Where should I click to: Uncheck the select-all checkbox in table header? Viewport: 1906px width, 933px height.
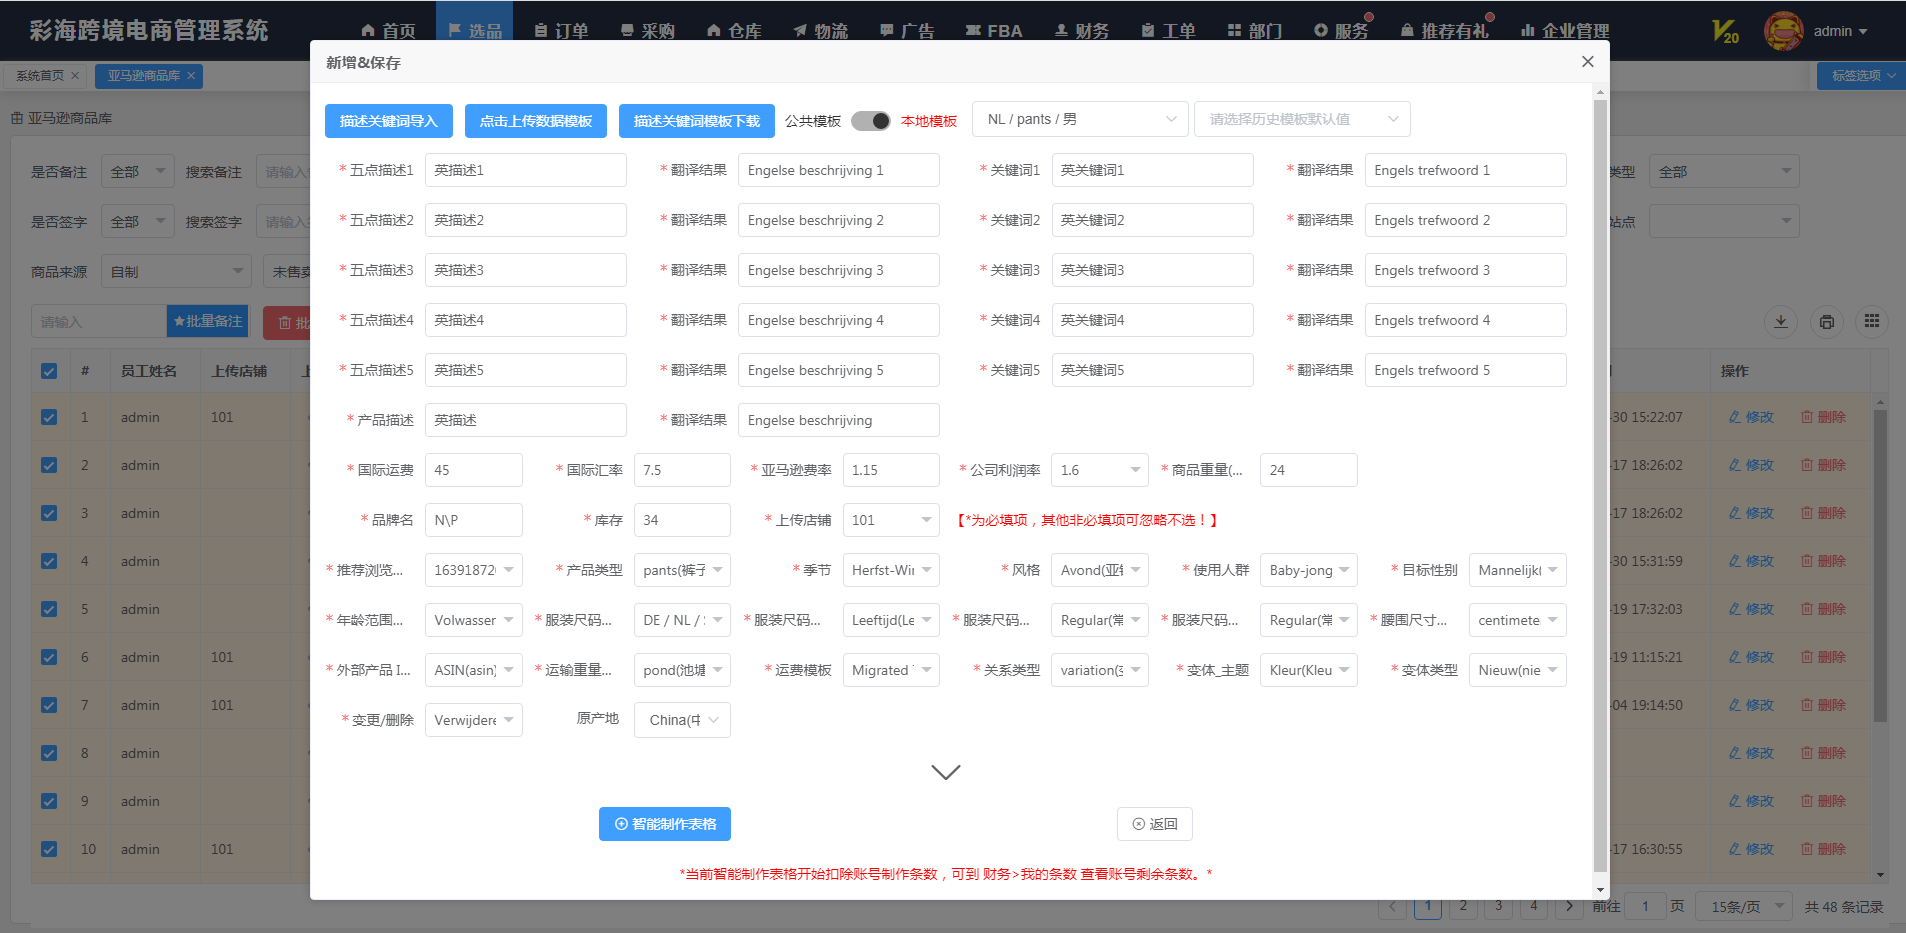49,371
